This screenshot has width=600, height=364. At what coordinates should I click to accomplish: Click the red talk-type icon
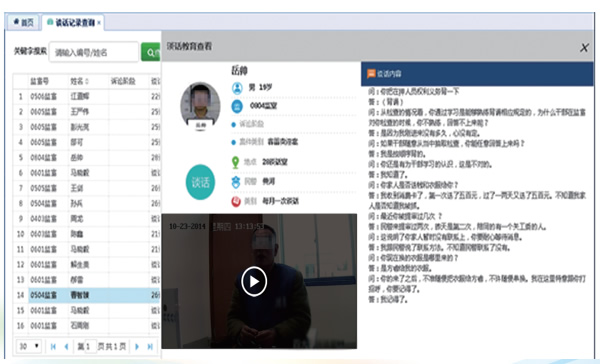click(236, 201)
